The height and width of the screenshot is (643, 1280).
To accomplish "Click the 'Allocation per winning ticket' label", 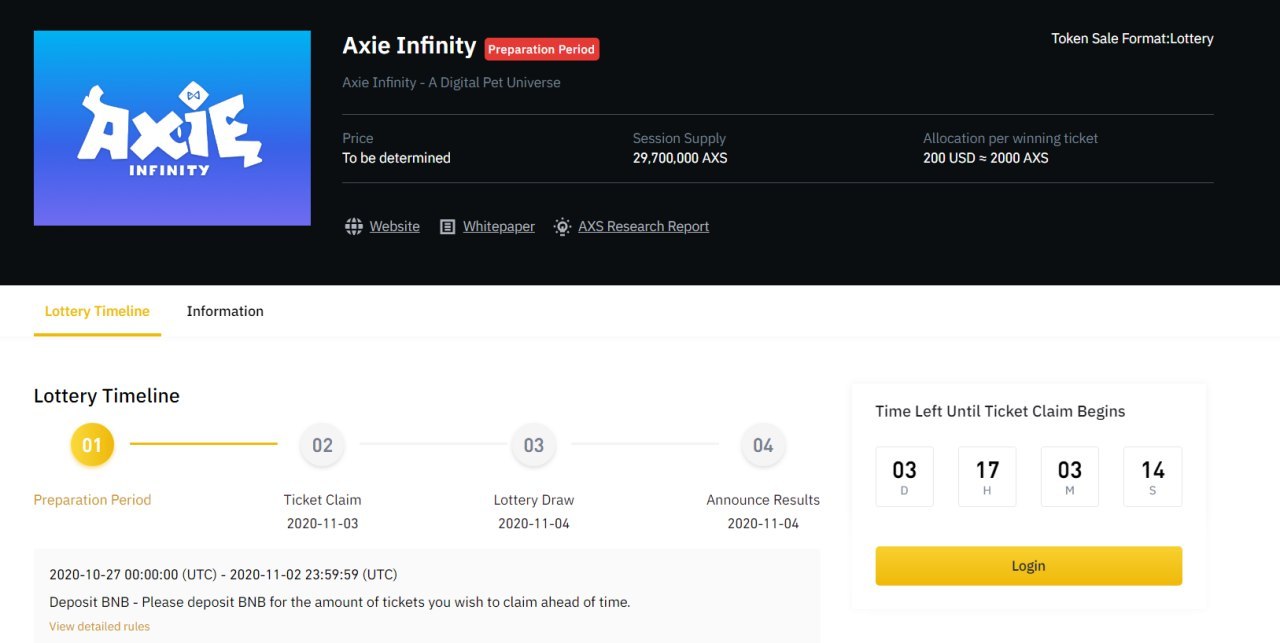I will coord(1010,138).
